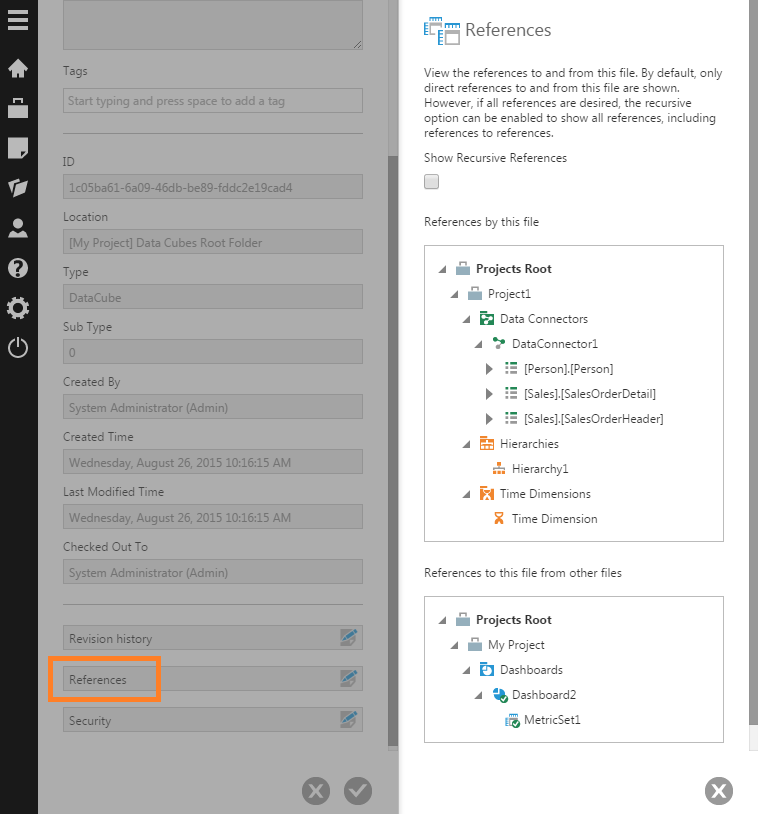Select MetricSet1 label in tree
This screenshot has height=814, width=758.
pyautogui.click(x=552, y=720)
